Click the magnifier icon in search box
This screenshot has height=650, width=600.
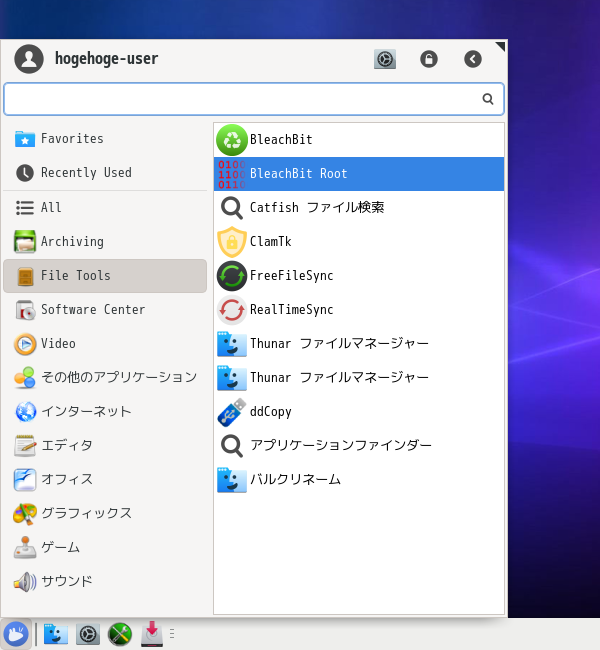point(488,99)
